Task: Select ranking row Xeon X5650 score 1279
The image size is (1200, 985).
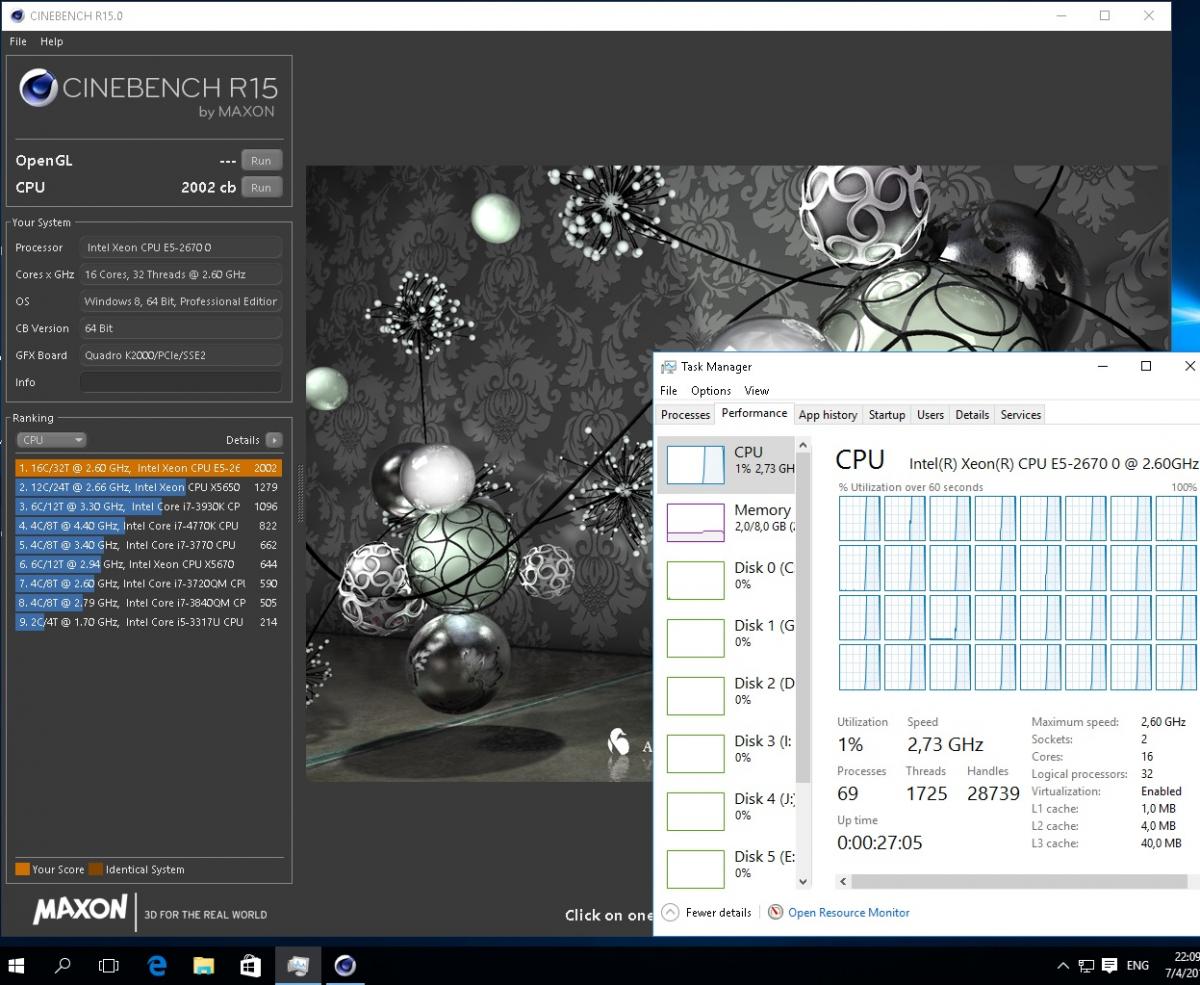Action: tap(148, 487)
